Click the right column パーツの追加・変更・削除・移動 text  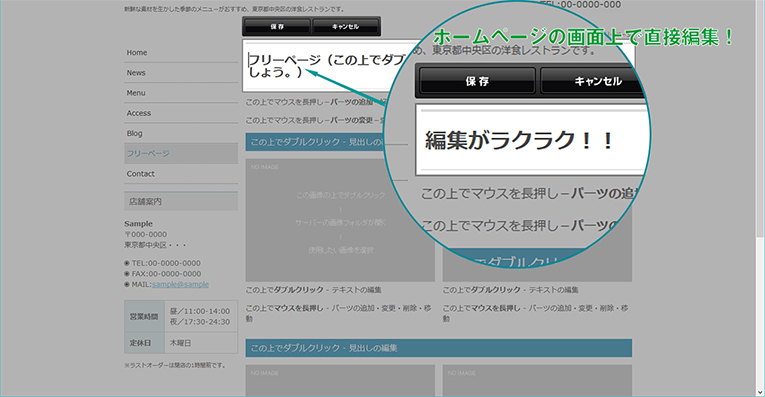coord(536,313)
